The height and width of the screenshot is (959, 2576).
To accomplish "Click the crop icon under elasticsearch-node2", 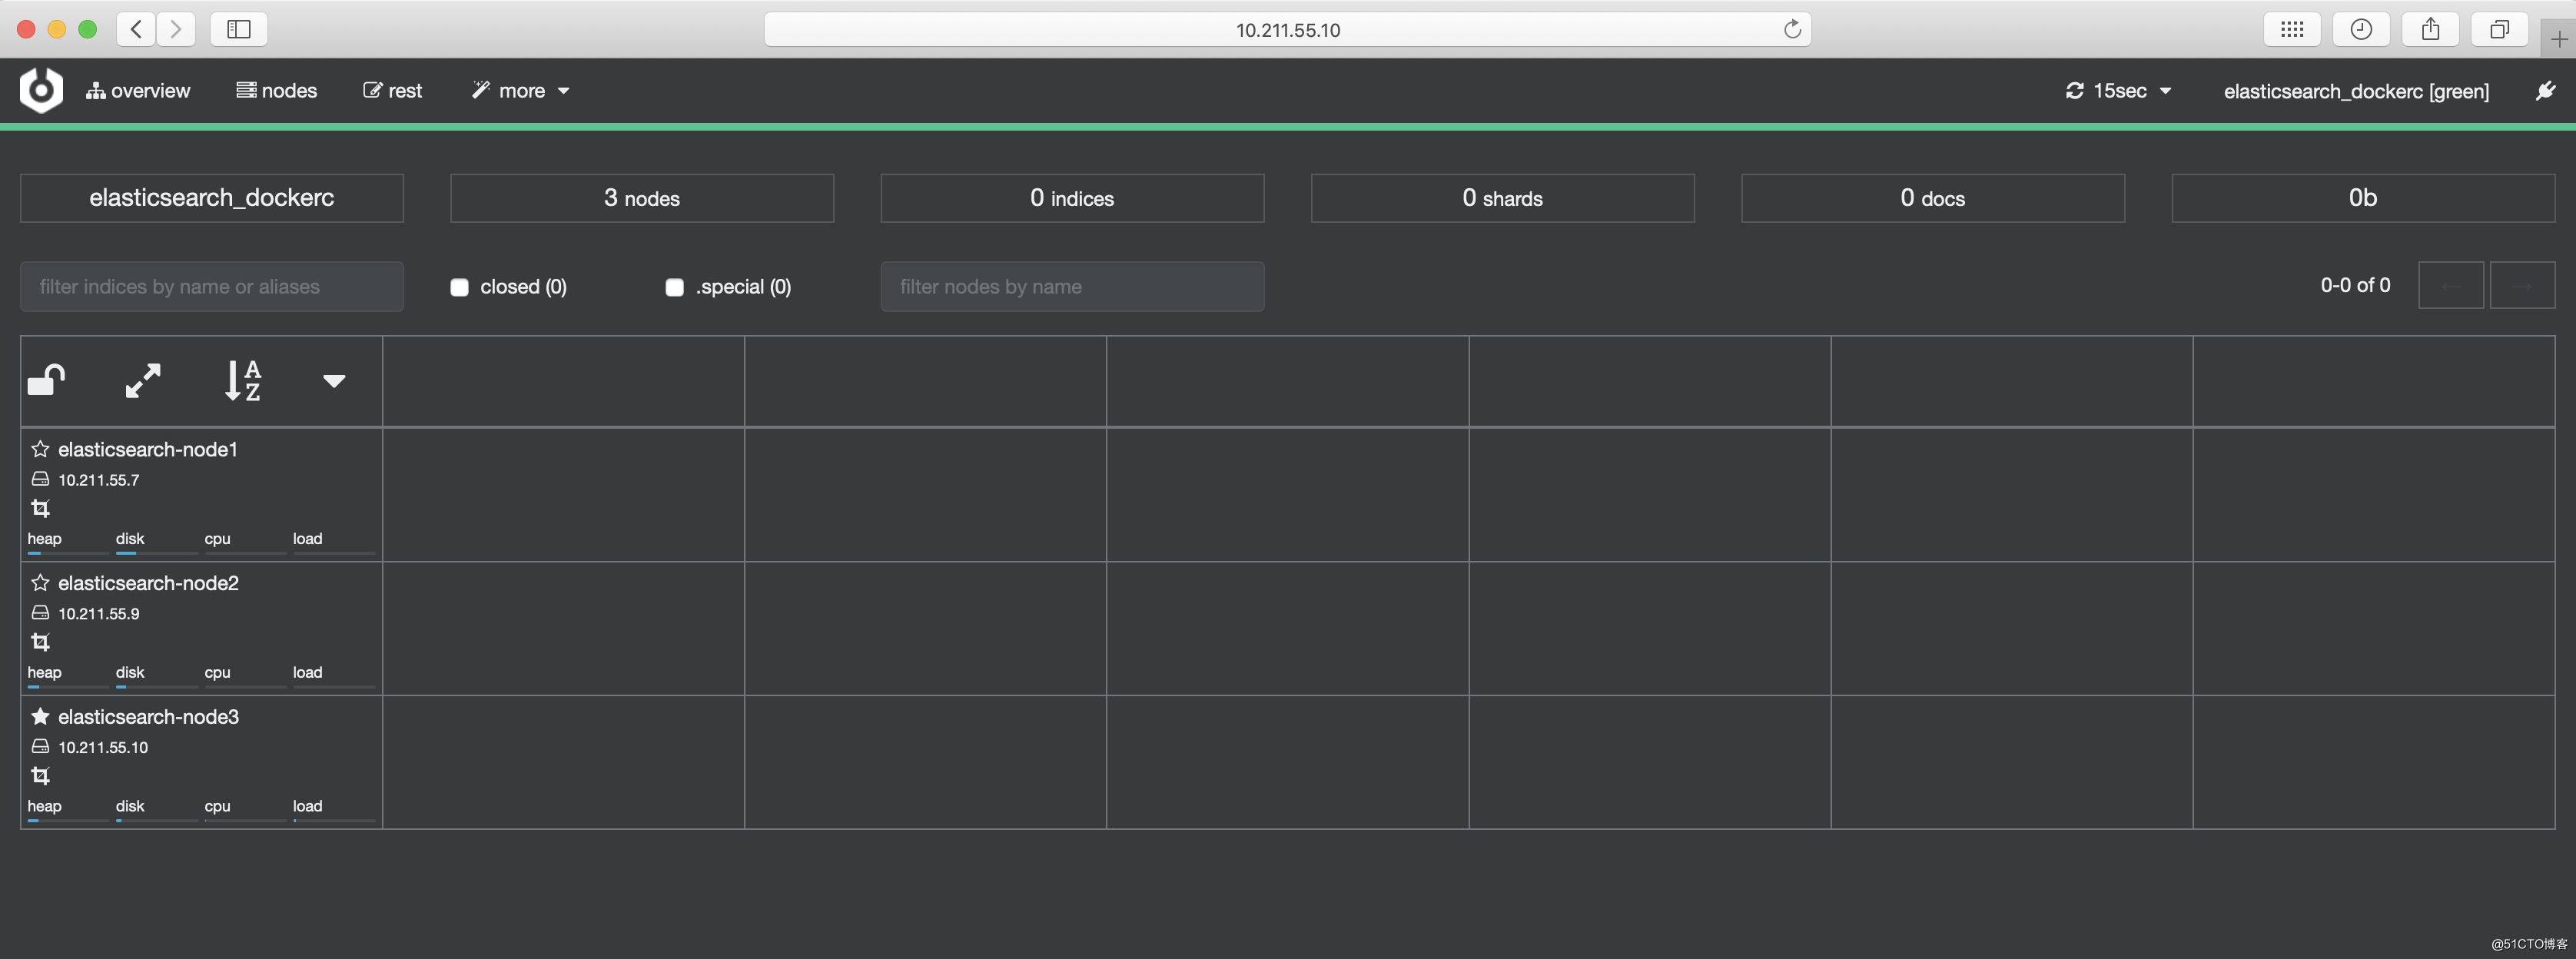I will (40, 643).
